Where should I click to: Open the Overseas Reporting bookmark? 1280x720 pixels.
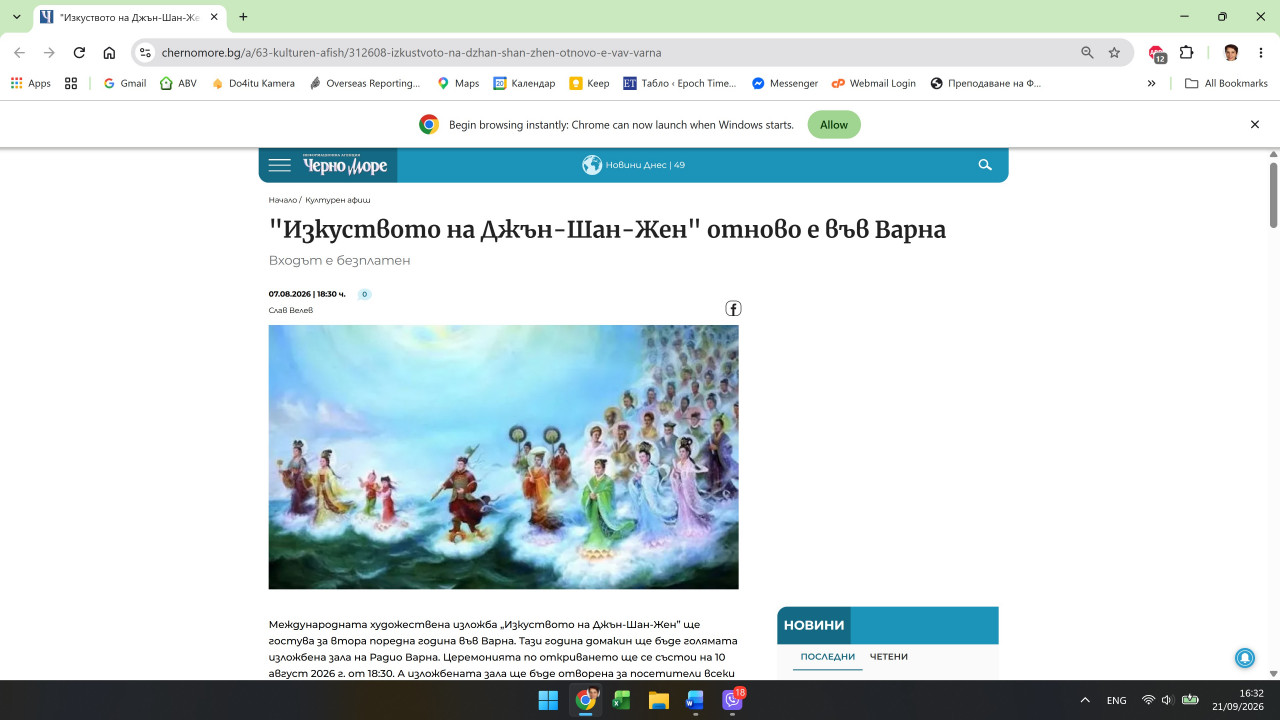tap(365, 83)
